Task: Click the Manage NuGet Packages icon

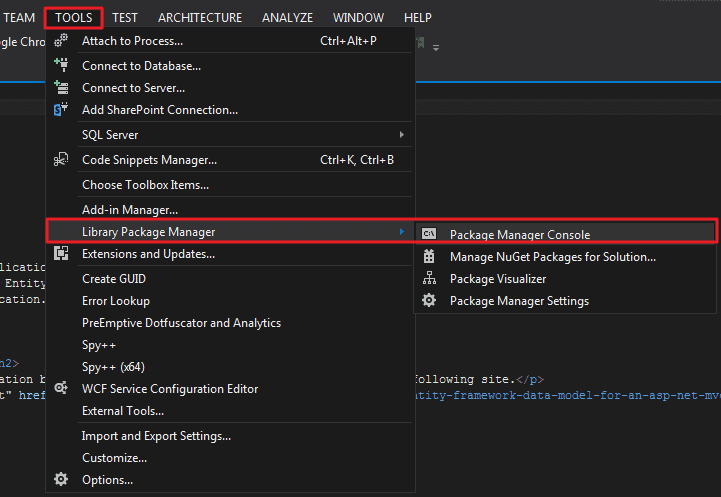Action: pos(429,257)
